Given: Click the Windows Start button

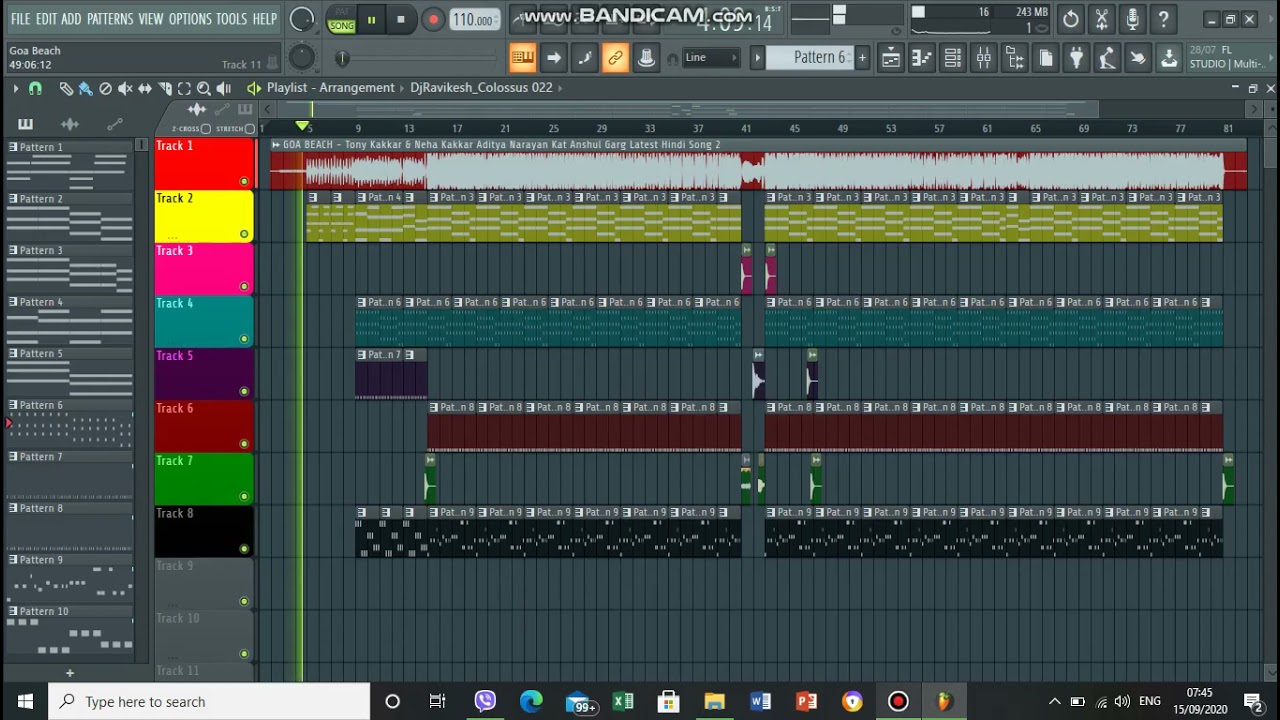Looking at the screenshot, I should (24, 701).
